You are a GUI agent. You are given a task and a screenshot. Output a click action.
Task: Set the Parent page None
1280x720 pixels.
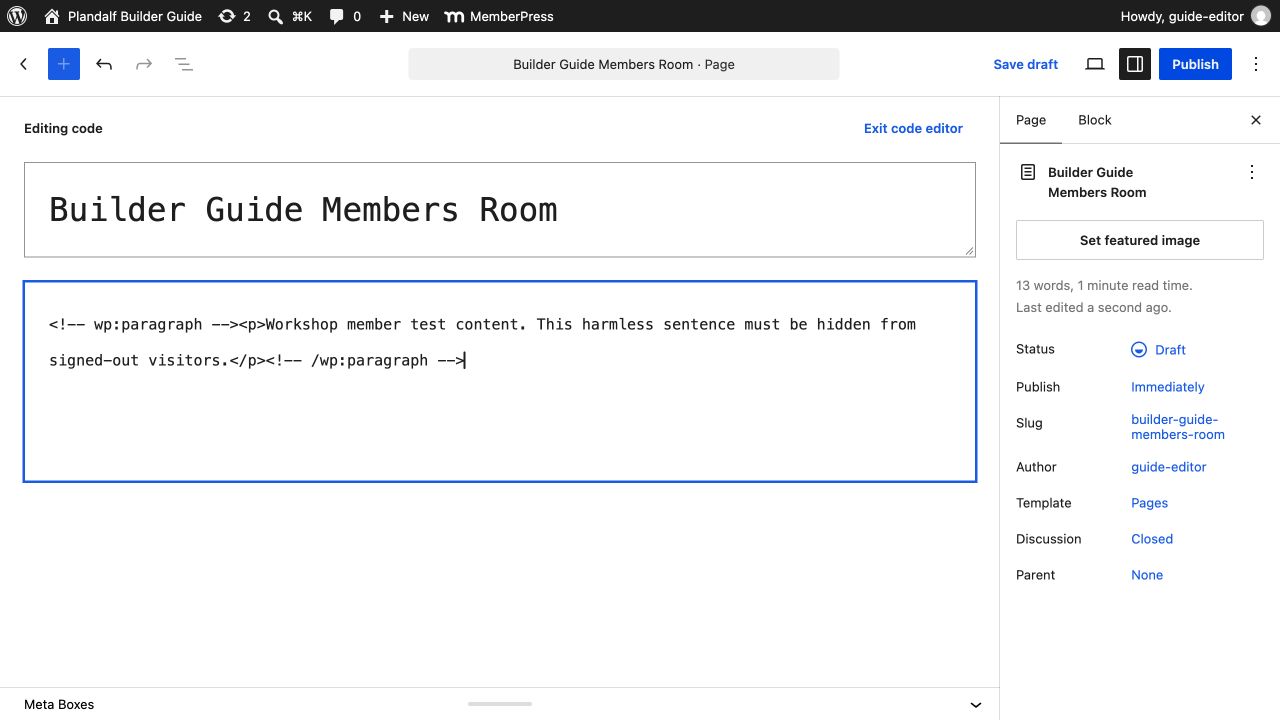pyautogui.click(x=1147, y=575)
